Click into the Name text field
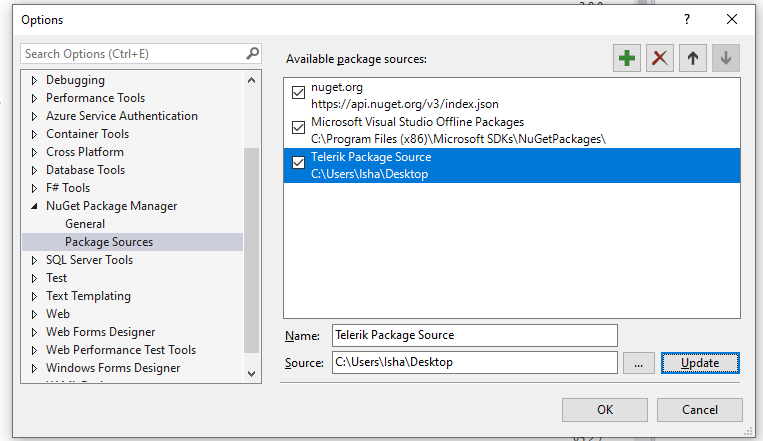The width and height of the screenshot is (763, 441). pos(474,335)
